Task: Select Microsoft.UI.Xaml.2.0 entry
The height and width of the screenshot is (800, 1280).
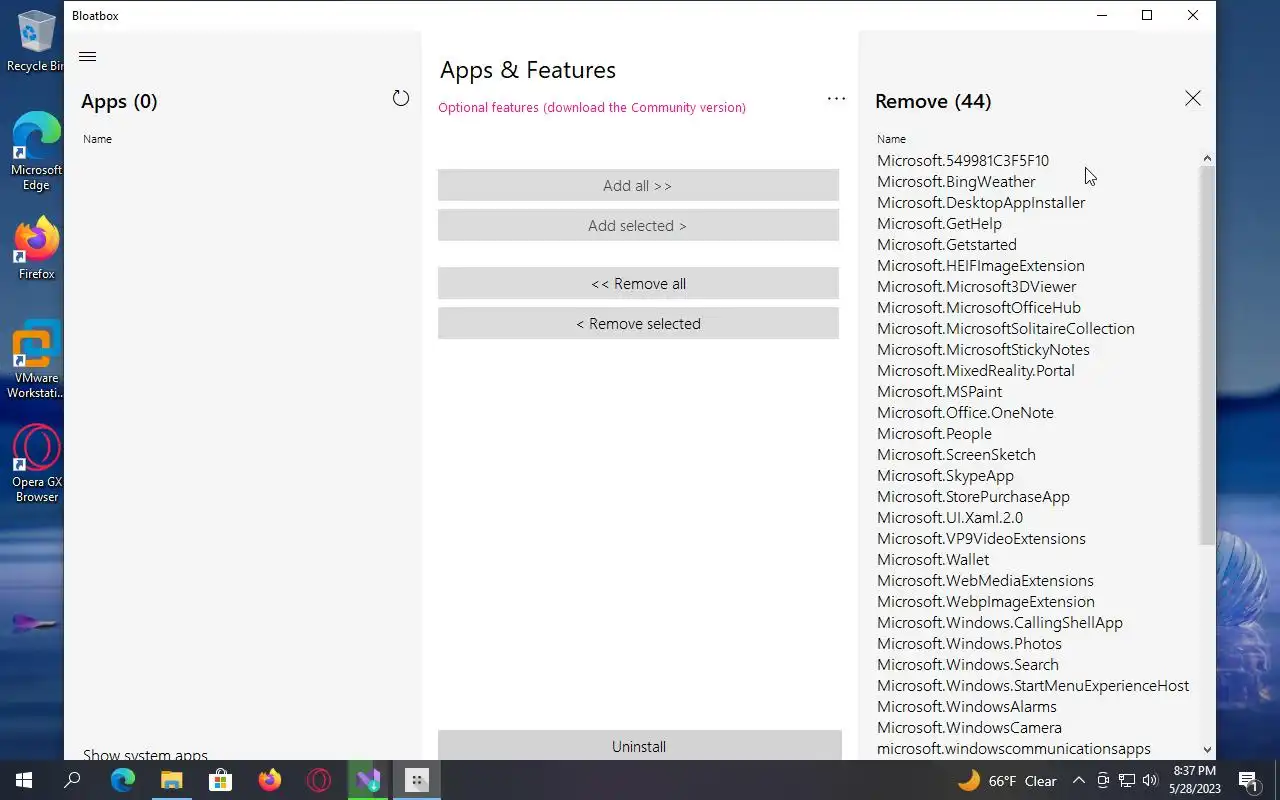Action: 950,517
